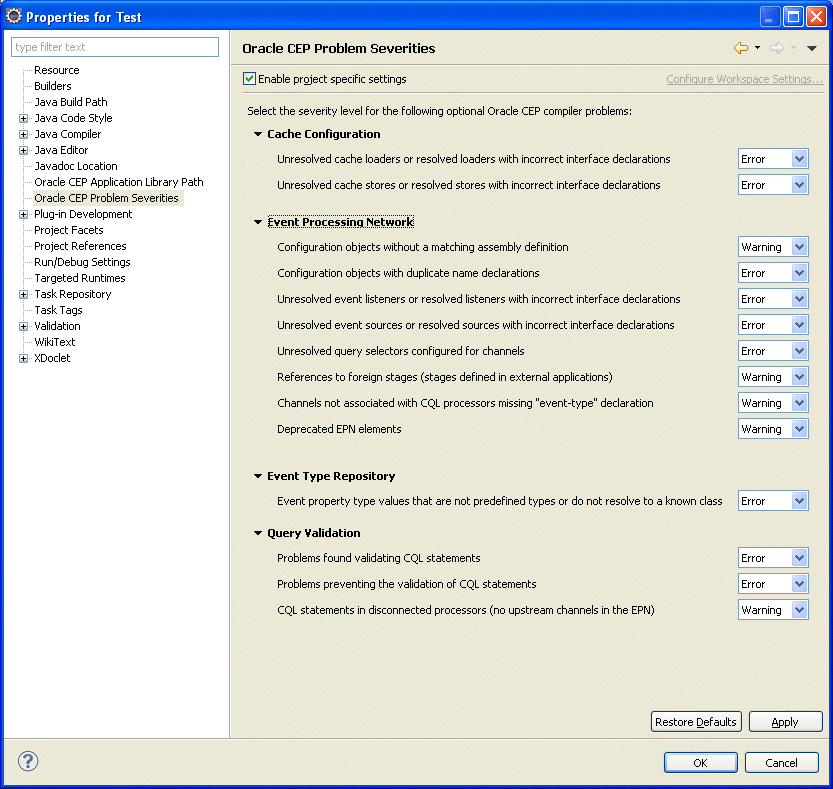Screen dimensions: 833x789
Task: Expand the Java Code Style node
Action: pos(23,118)
